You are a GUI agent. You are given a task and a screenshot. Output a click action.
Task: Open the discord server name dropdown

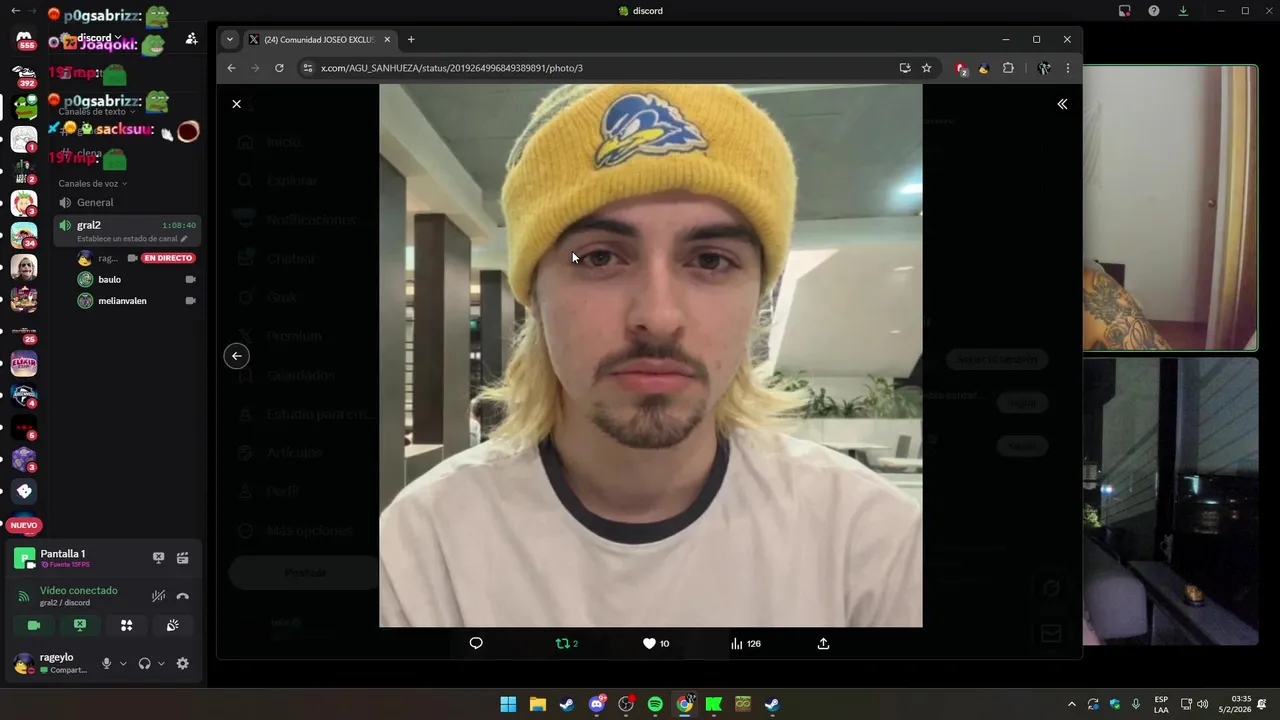100,38
